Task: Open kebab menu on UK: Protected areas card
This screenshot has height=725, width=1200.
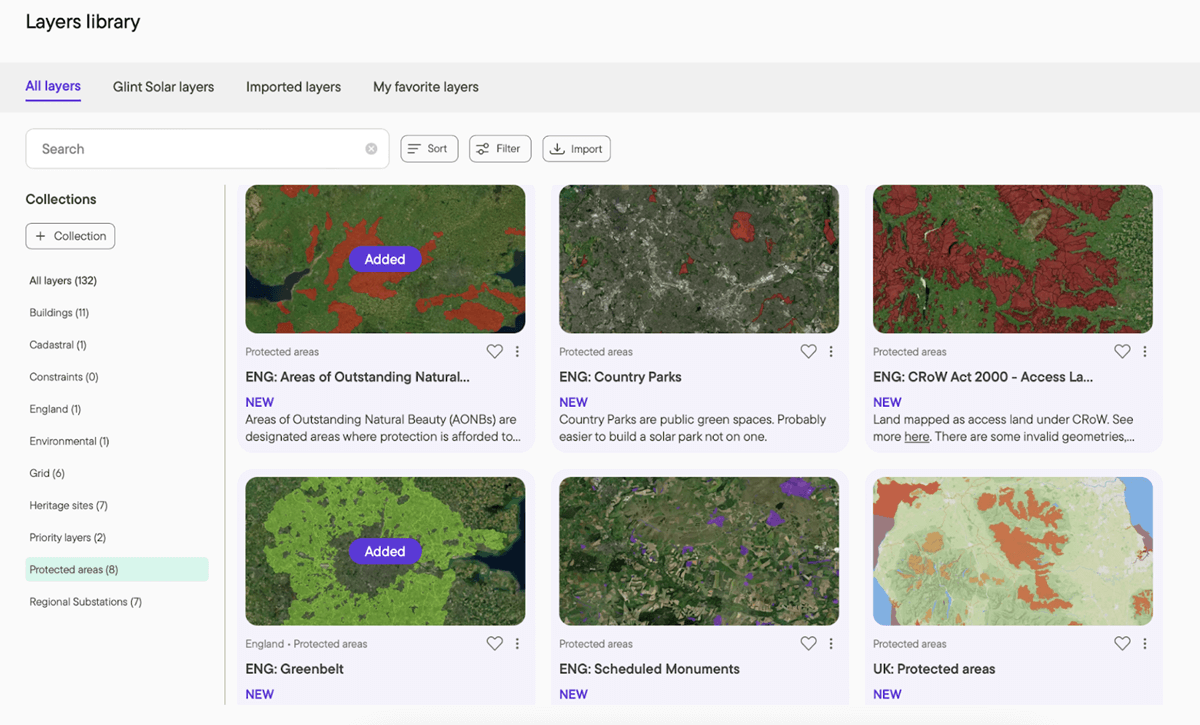Action: [1145, 644]
